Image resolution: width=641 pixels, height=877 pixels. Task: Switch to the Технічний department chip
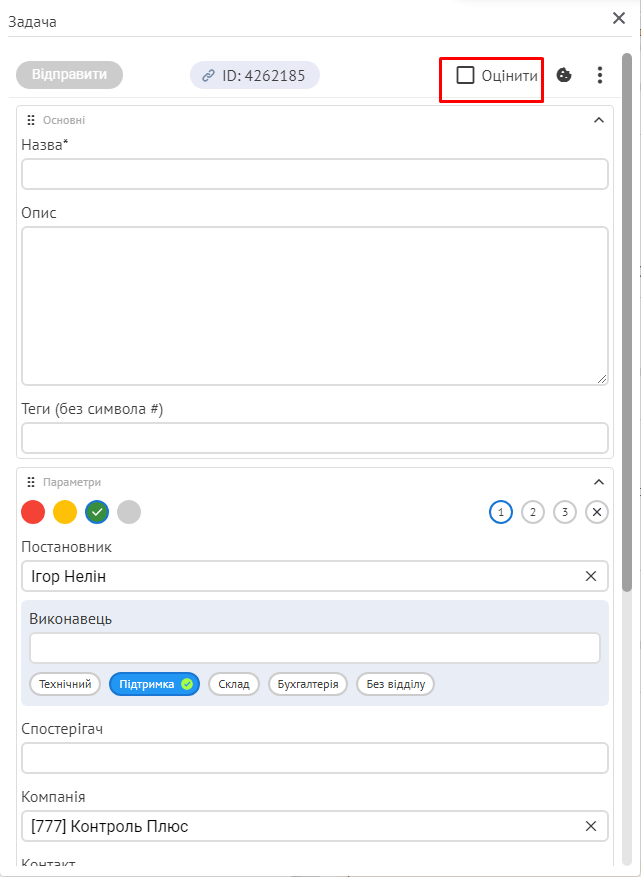[65, 684]
